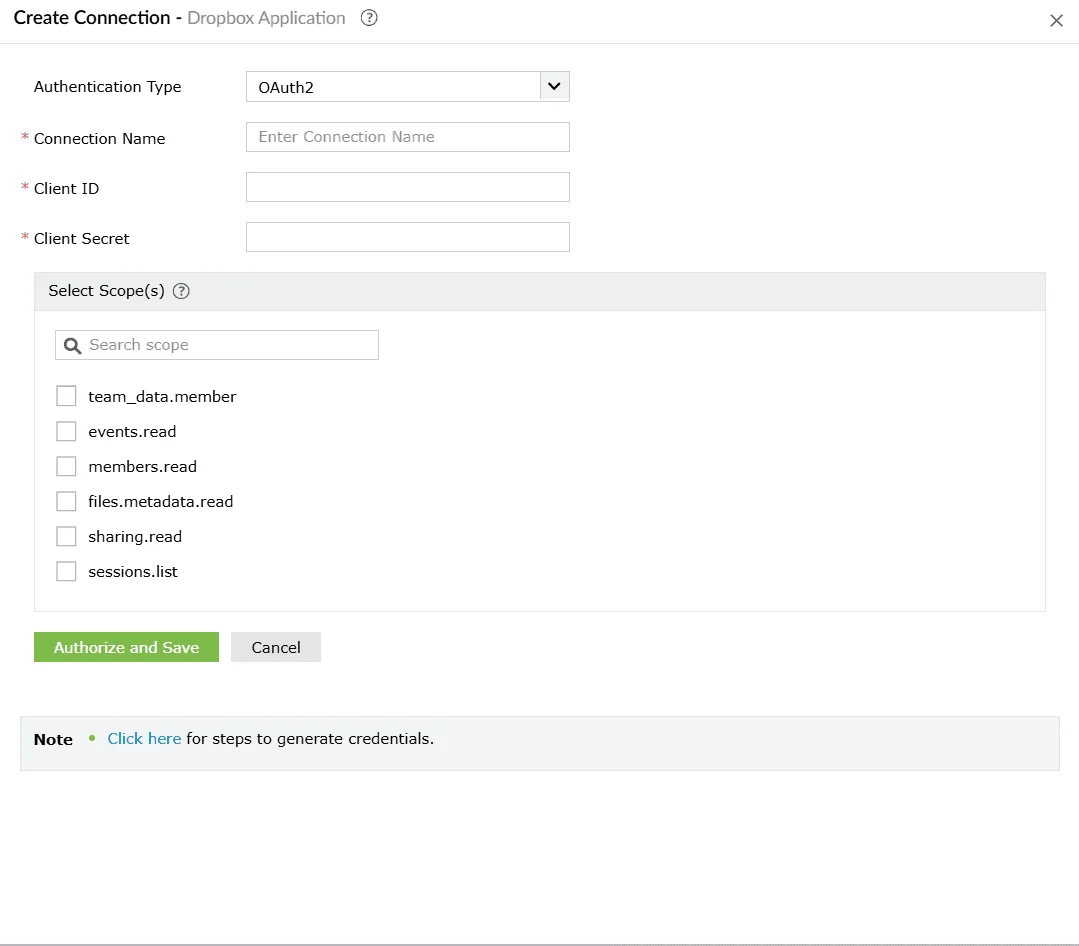Check the sessions.list scope

66,572
